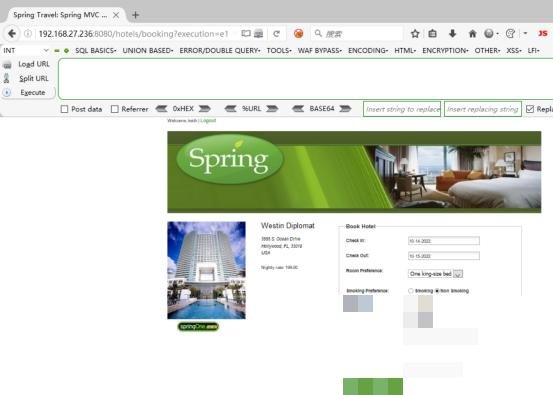
Task: Click the Westin Diplomat hotel name
Action: point(288,226)
